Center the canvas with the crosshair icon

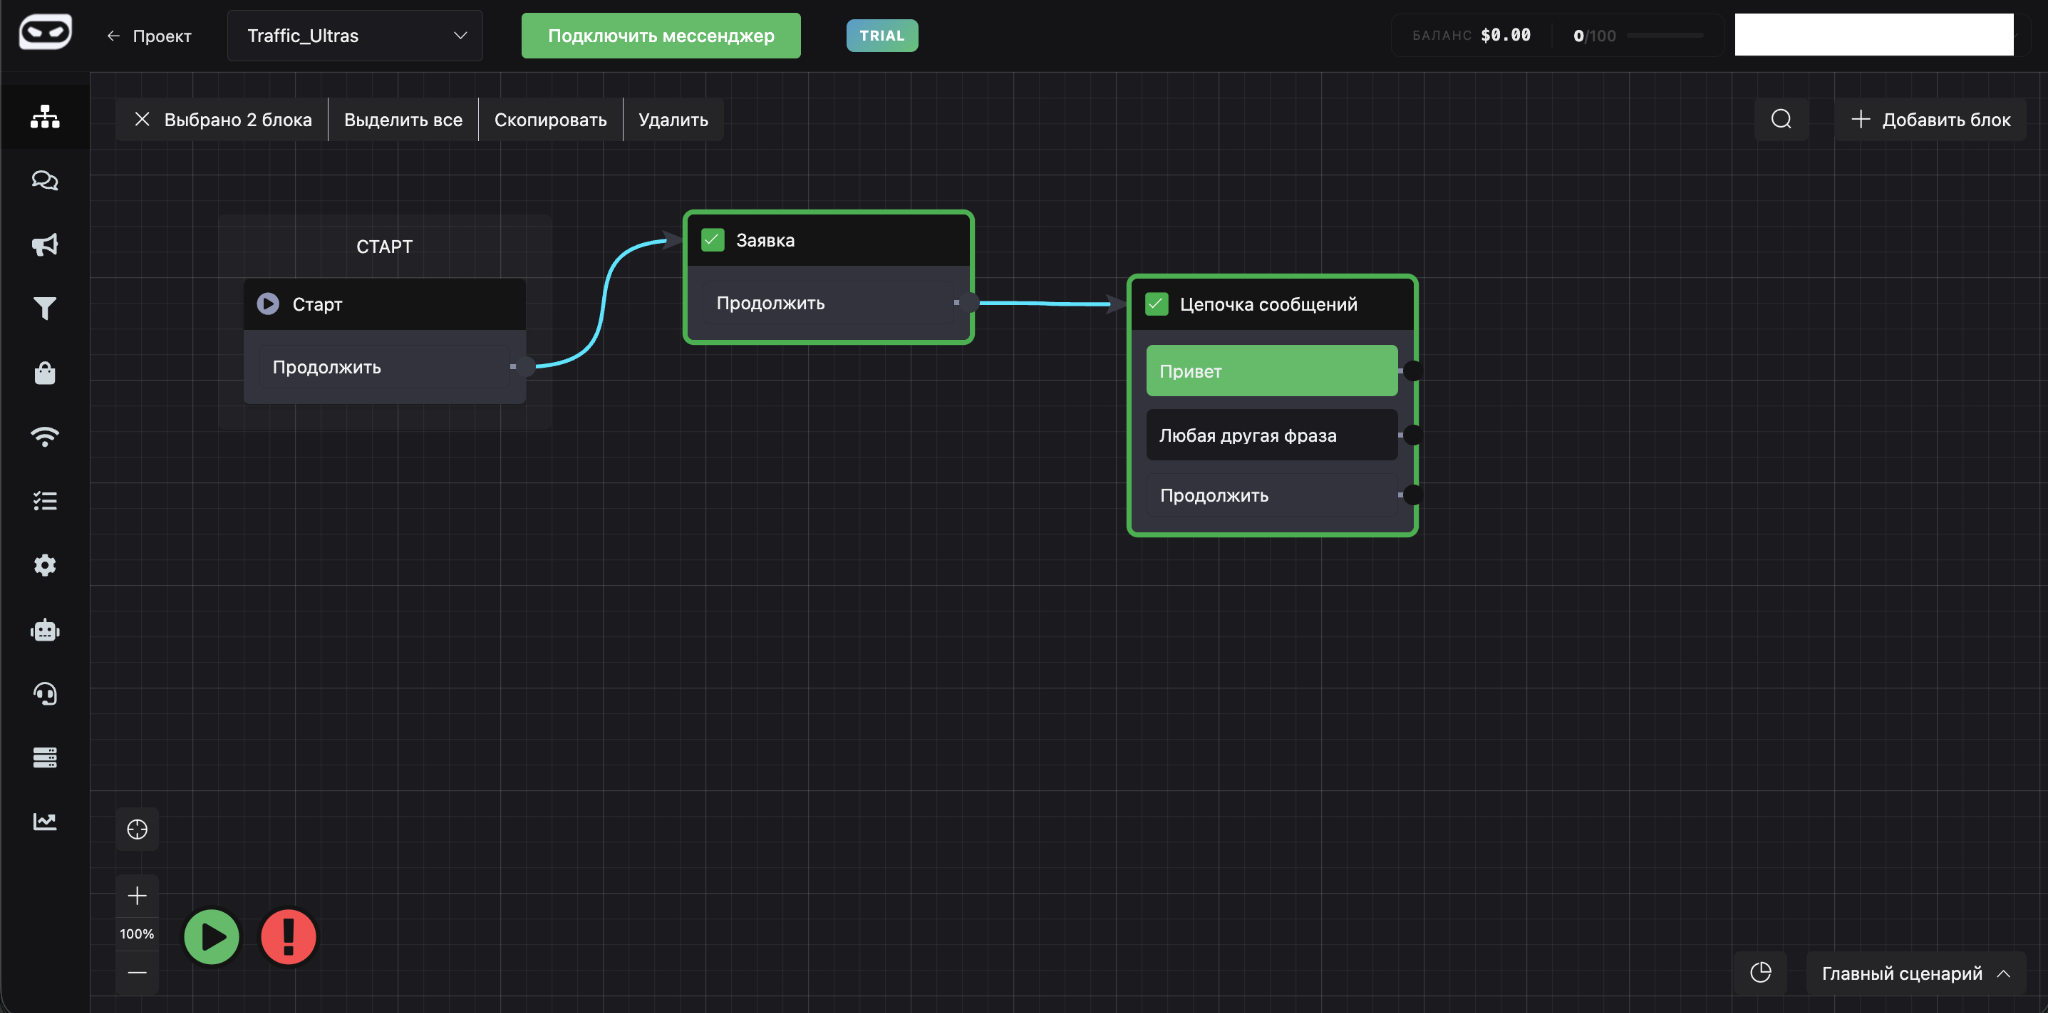[137, 829]
